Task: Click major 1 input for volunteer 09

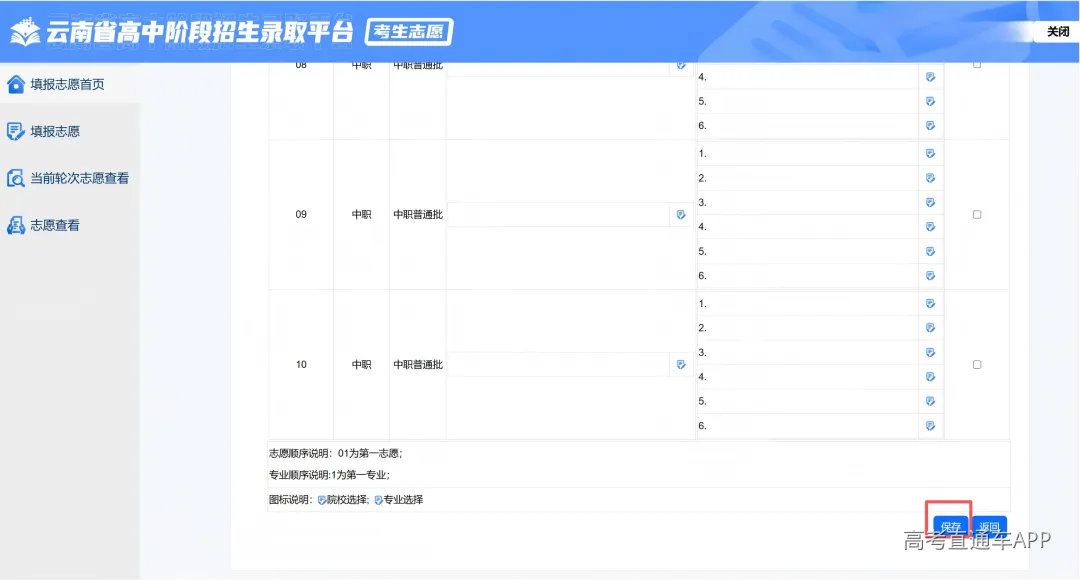Action: [807, 154]
